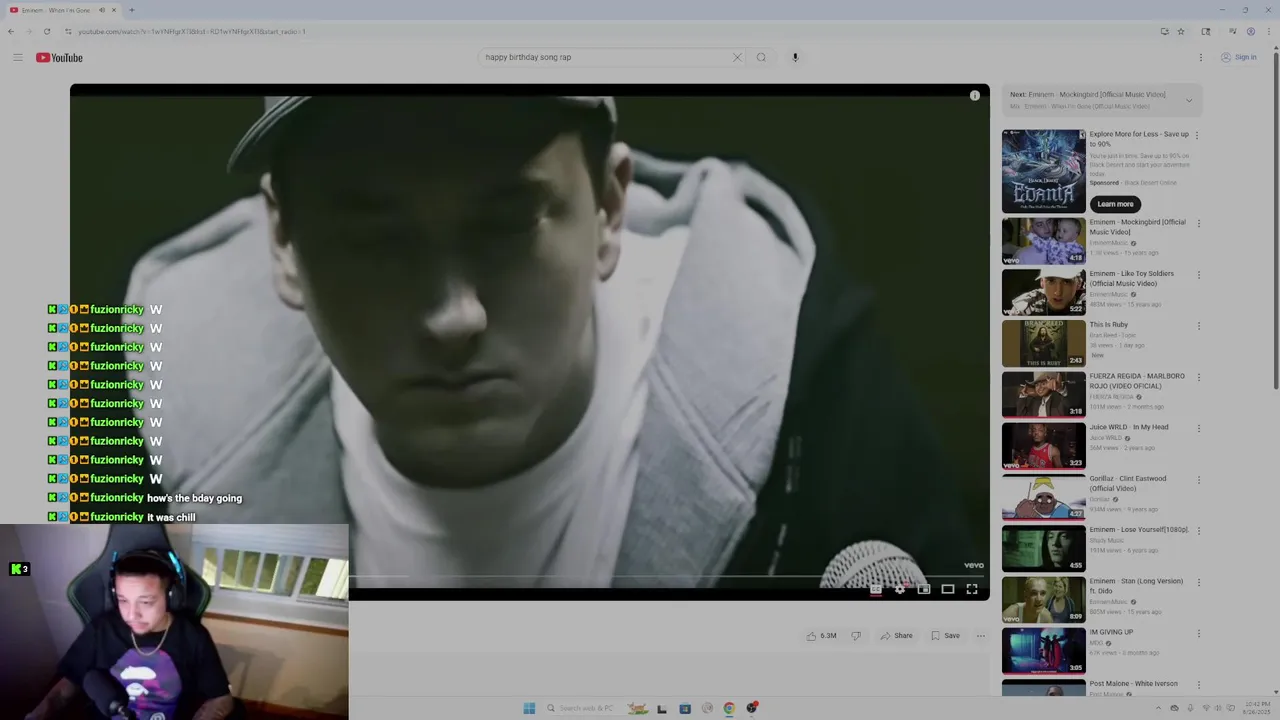This screenshot has height=720, width=1280.
Task: Open options for Eminem Stan video
Action: 1197,582
